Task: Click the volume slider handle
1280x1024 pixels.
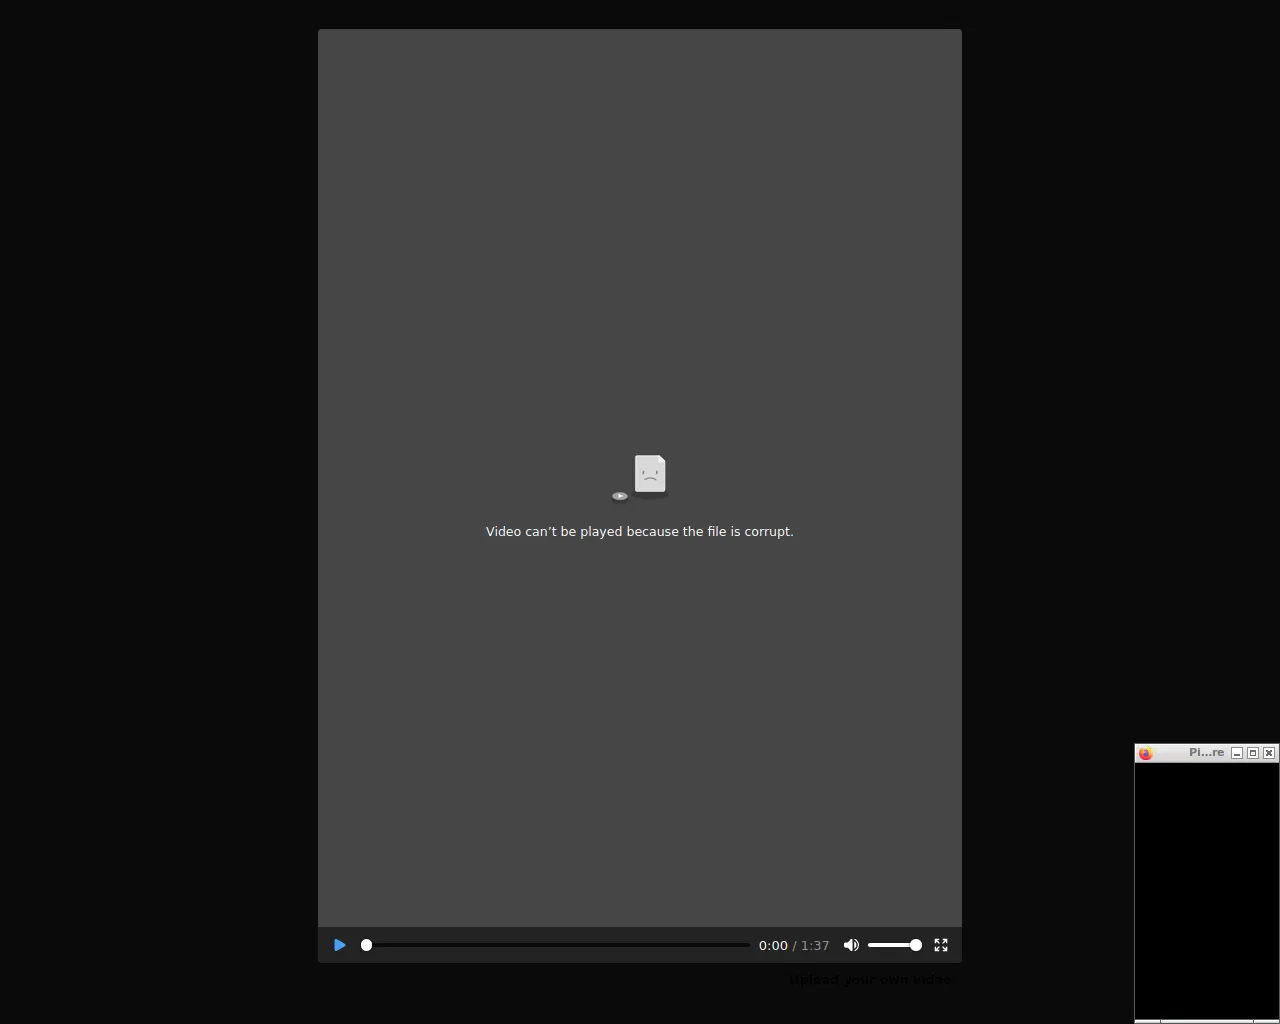Action: pos(916,945)
